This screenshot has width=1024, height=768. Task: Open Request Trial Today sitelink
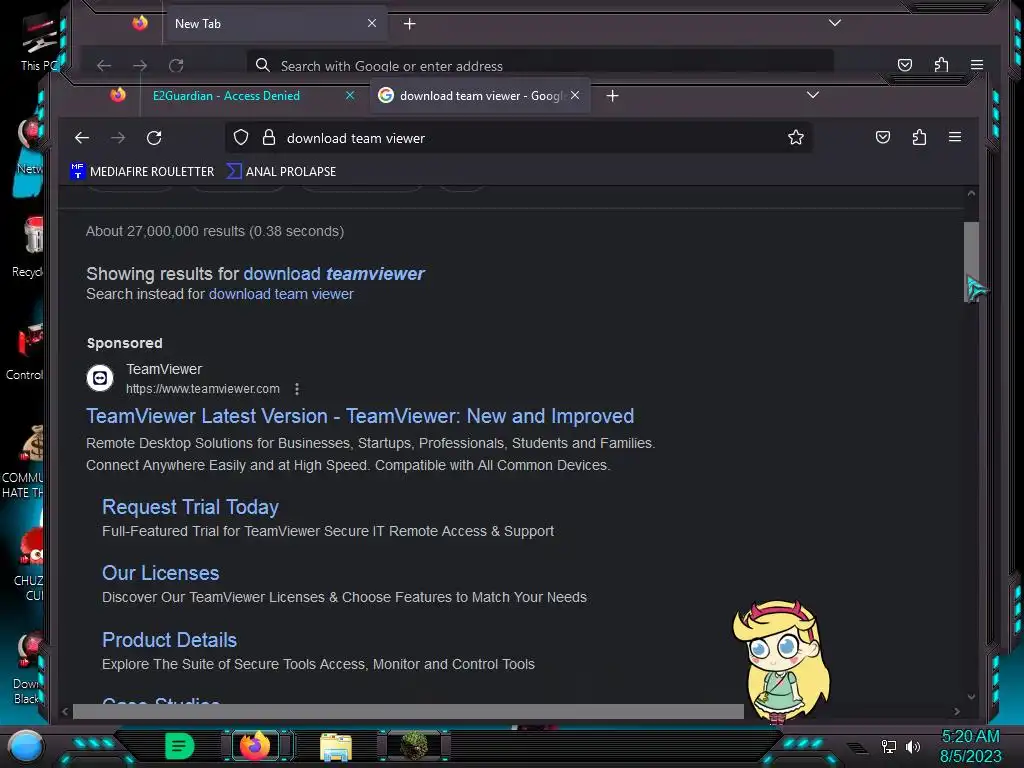point(190,507)
